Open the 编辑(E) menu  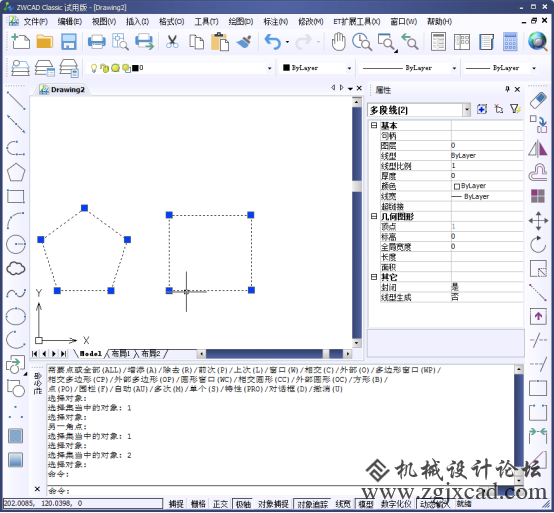point(70,22)
